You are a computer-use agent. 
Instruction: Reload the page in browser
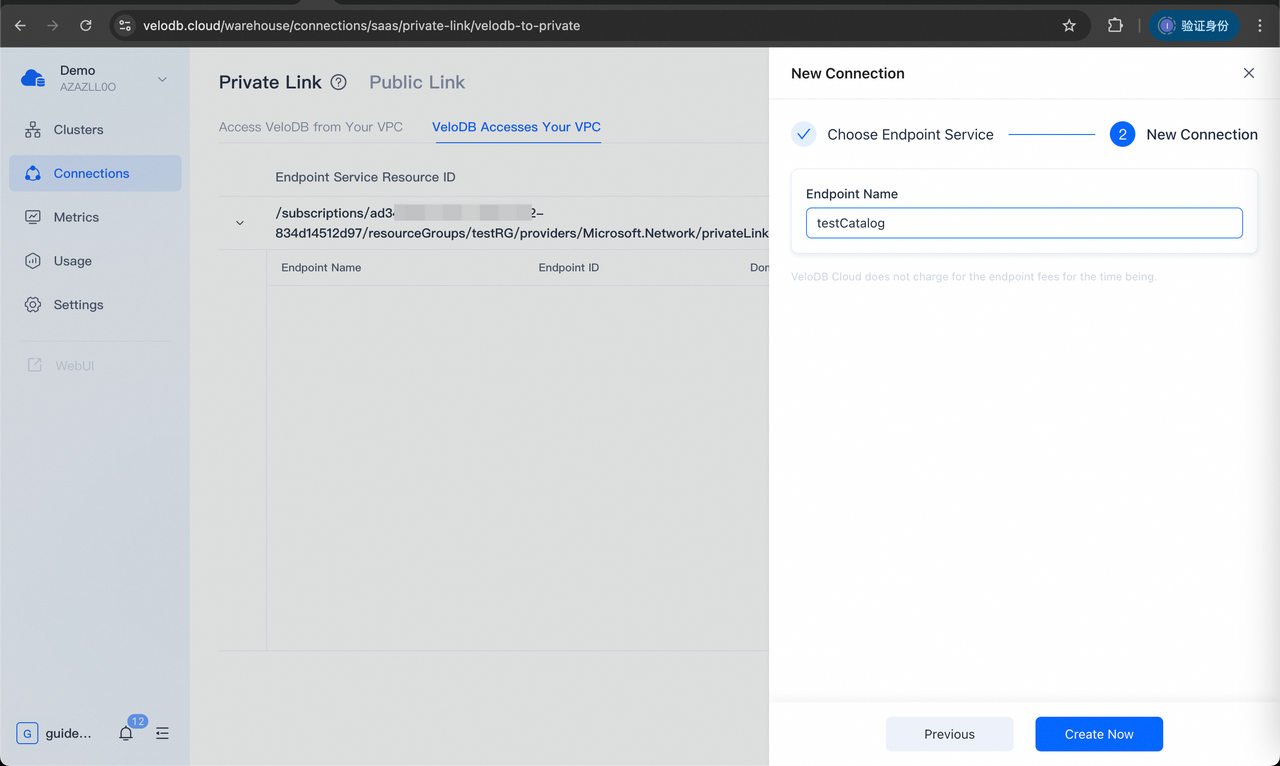coord(86,25)
